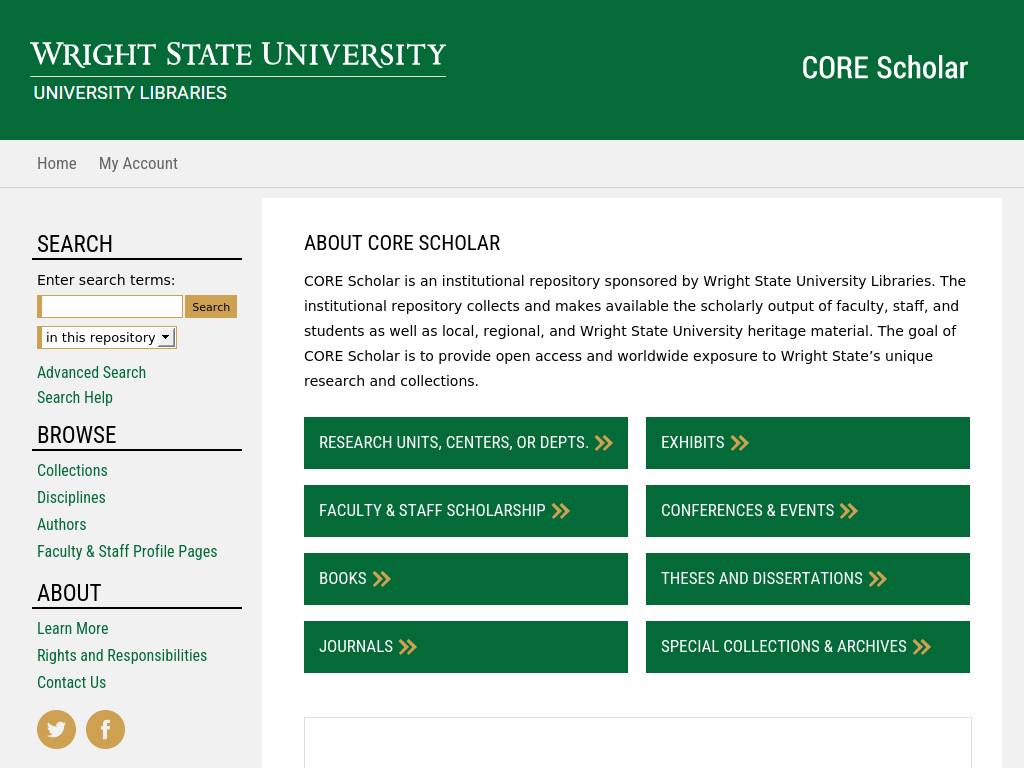The image size is (1024, 768).
Task: Click the chevron arrows beside Journals
Action: (407, 647)
